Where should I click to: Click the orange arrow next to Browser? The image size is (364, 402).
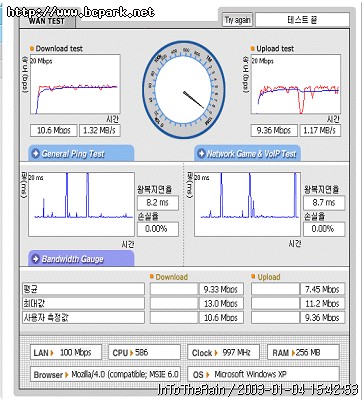coord(67,375)
